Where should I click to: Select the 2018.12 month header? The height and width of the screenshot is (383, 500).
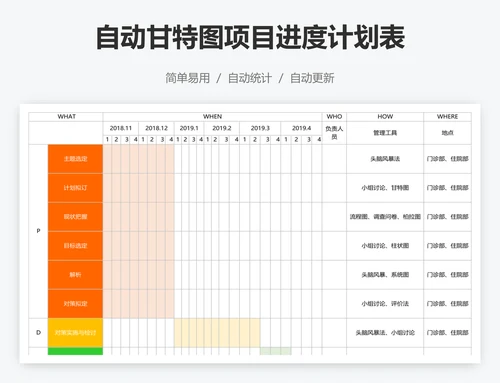[x=156, y=128]
